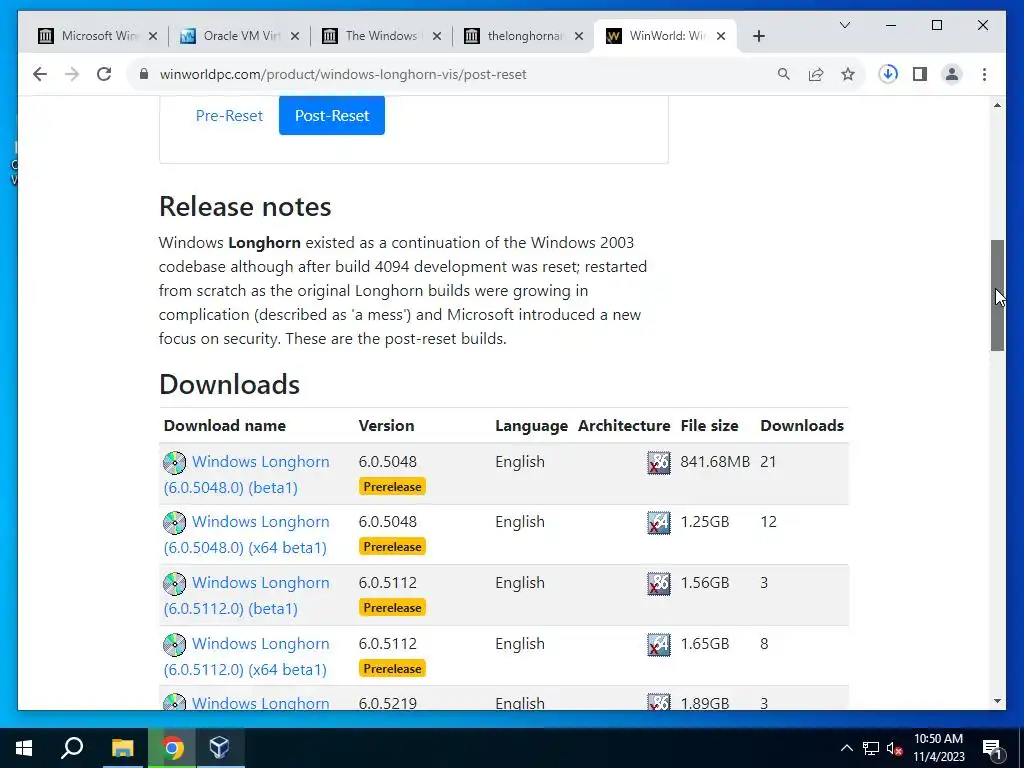Click x86 architecture icon for 1.56GB row

[659, 583]
